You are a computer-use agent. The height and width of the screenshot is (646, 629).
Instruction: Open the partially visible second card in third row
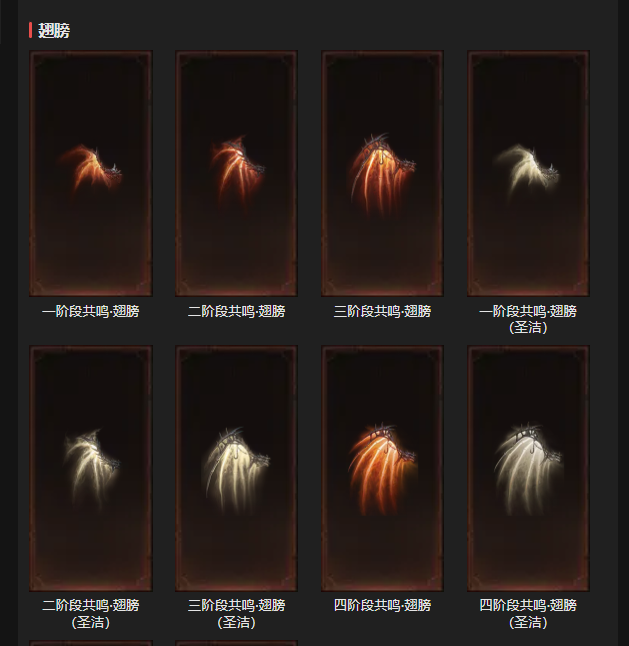[236, 643]
